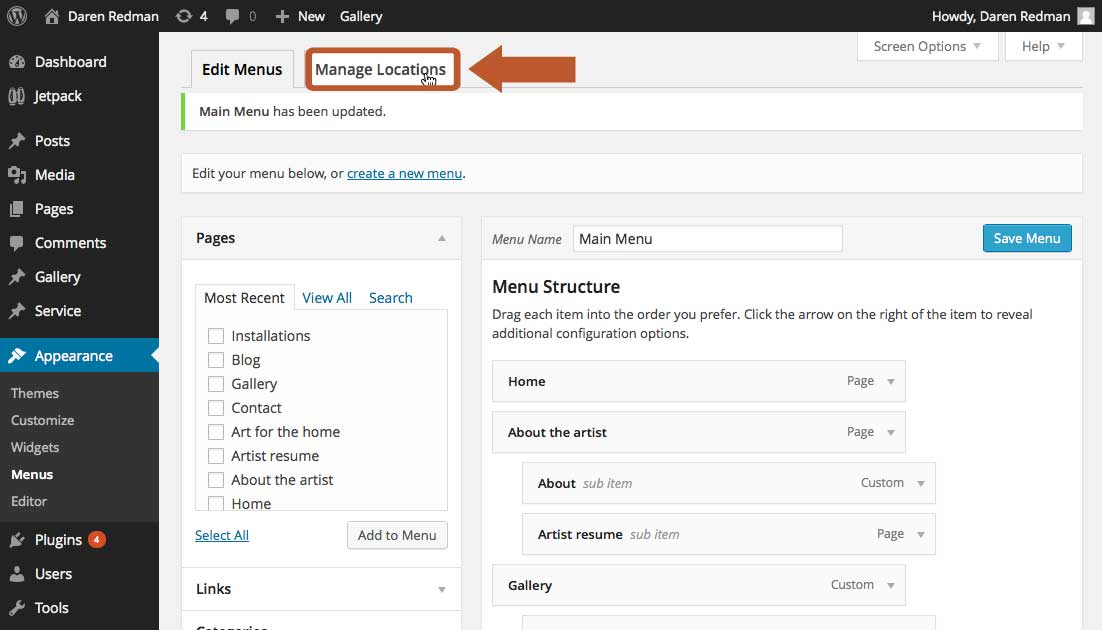Select the View All tab
This screenshot has width=1102, height=630.
[x=327, y=298]
